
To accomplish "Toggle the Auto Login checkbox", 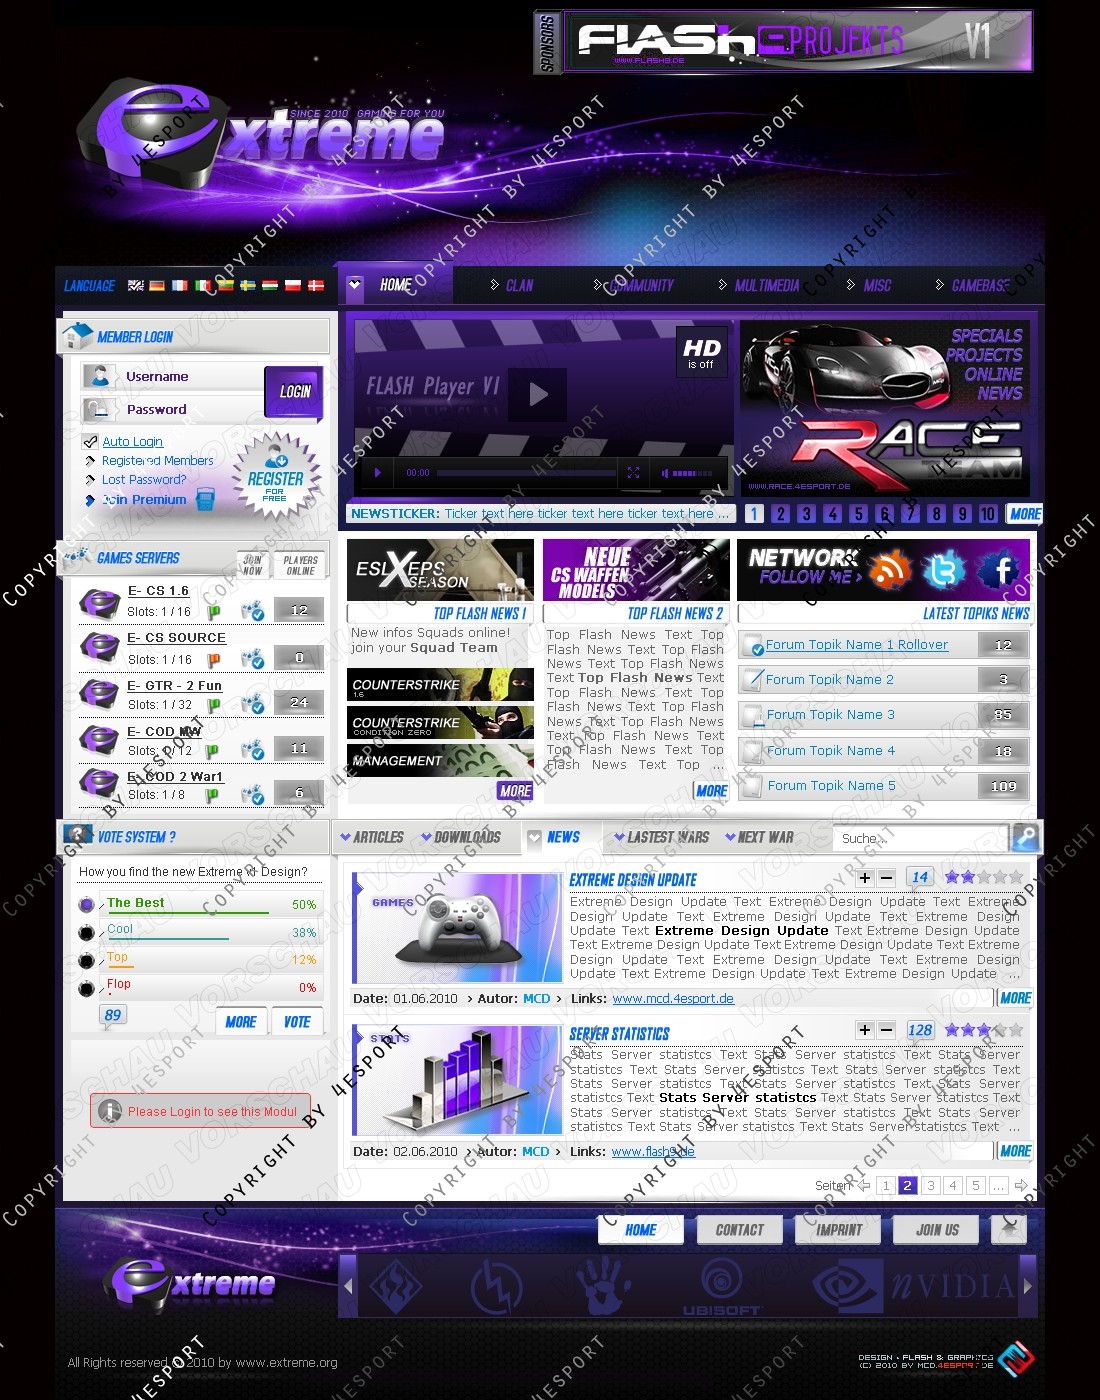I will tap(91, 441).
